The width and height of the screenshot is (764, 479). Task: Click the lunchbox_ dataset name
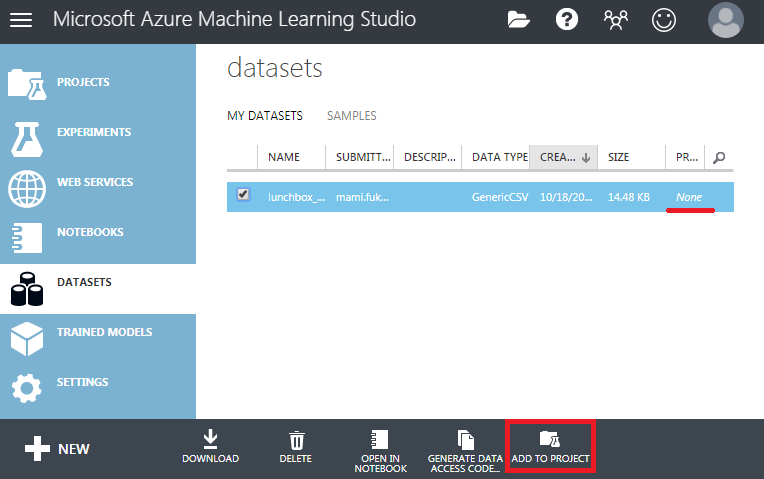[296, 197]
